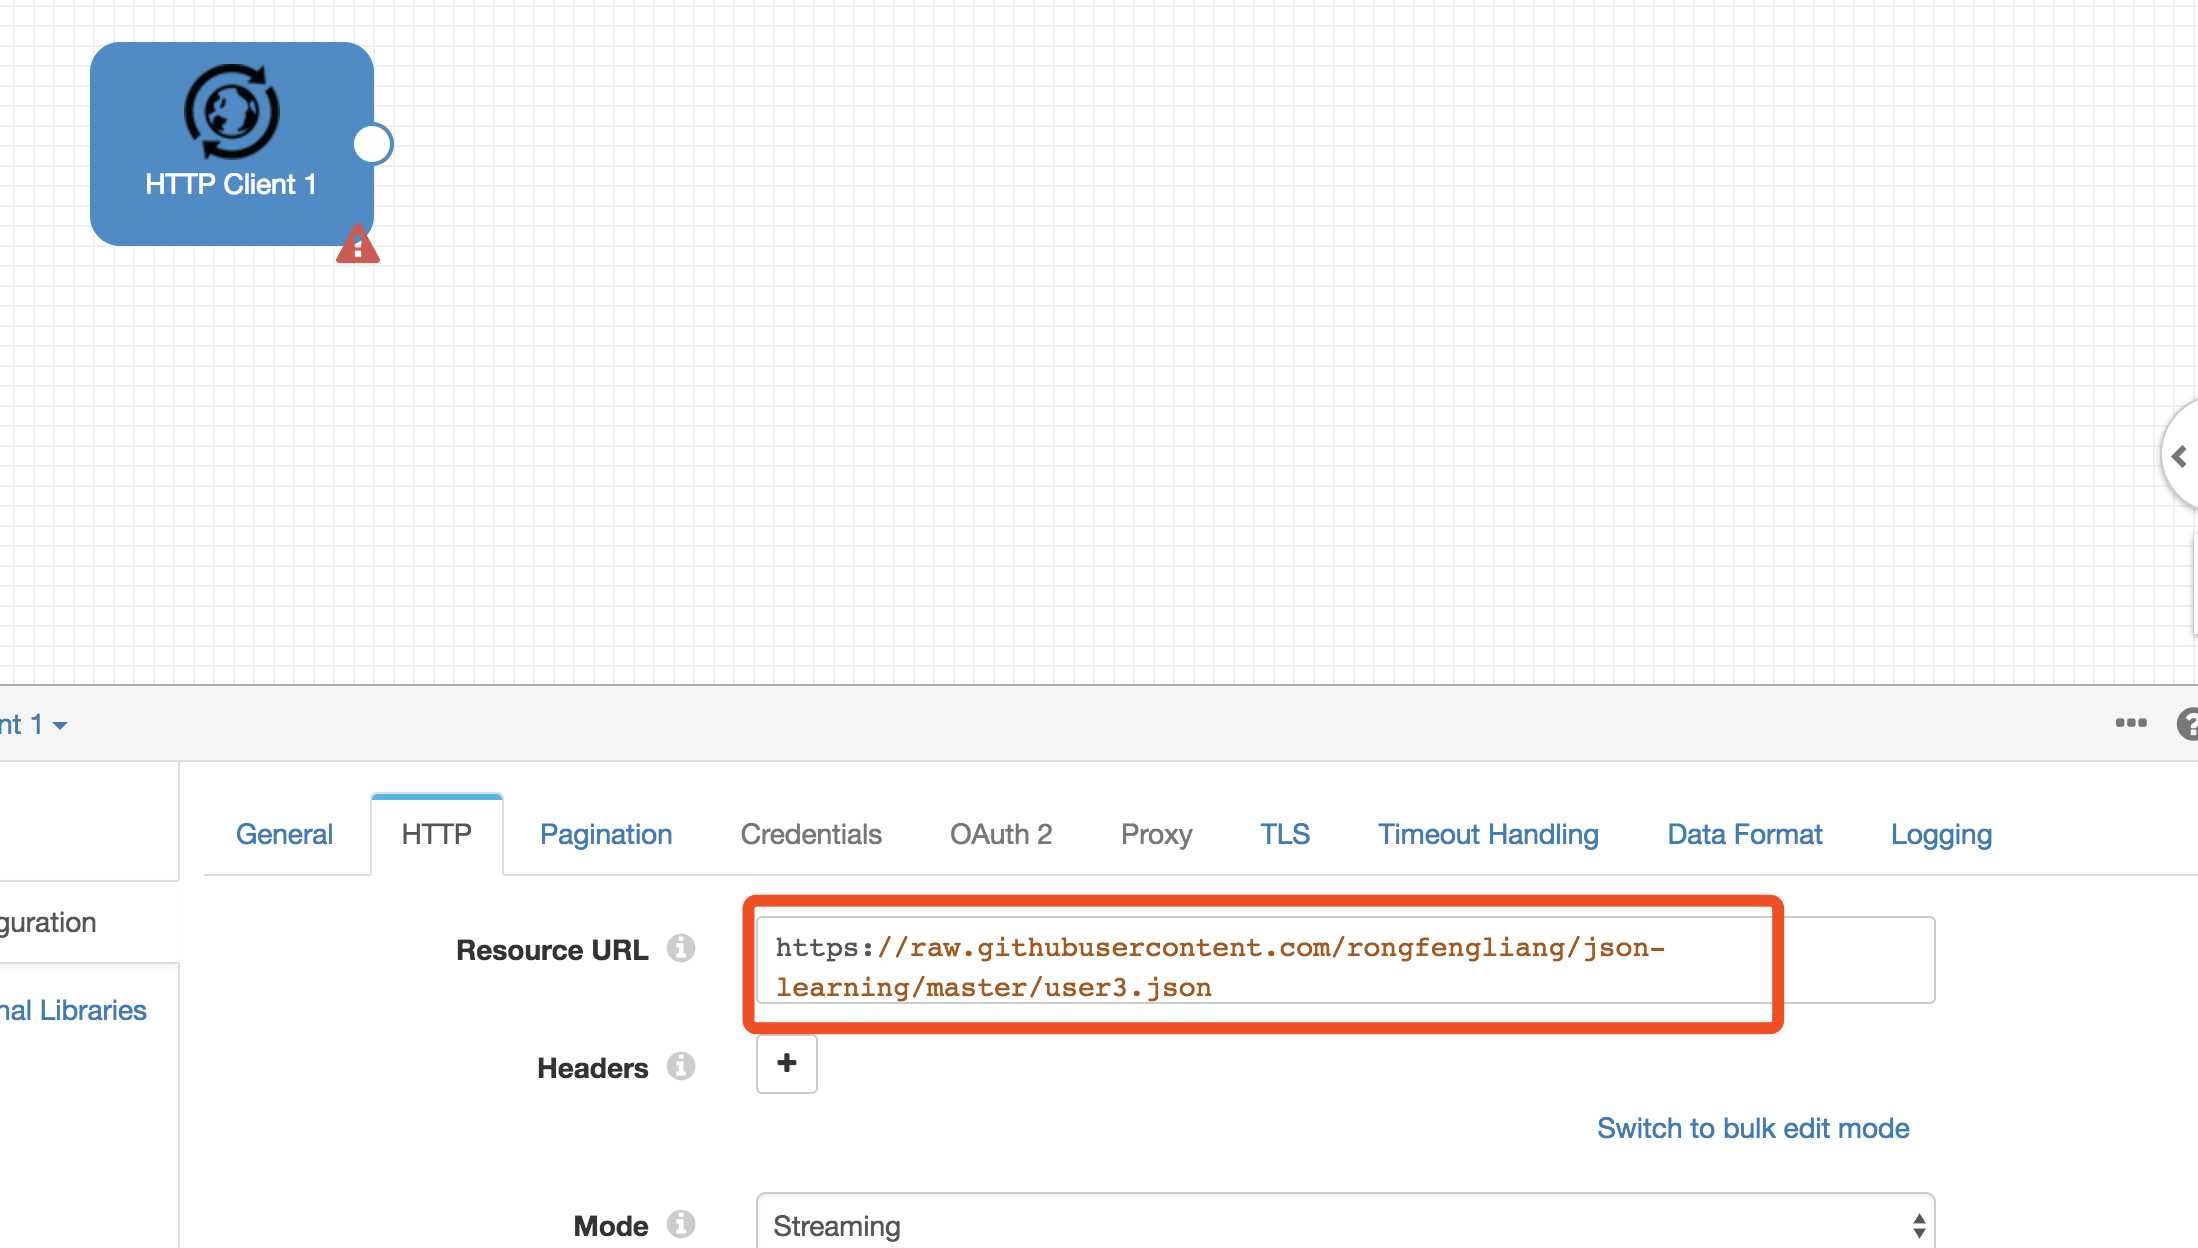
Task: Open the stage name dropdown
Action: [x=33, y=724]
